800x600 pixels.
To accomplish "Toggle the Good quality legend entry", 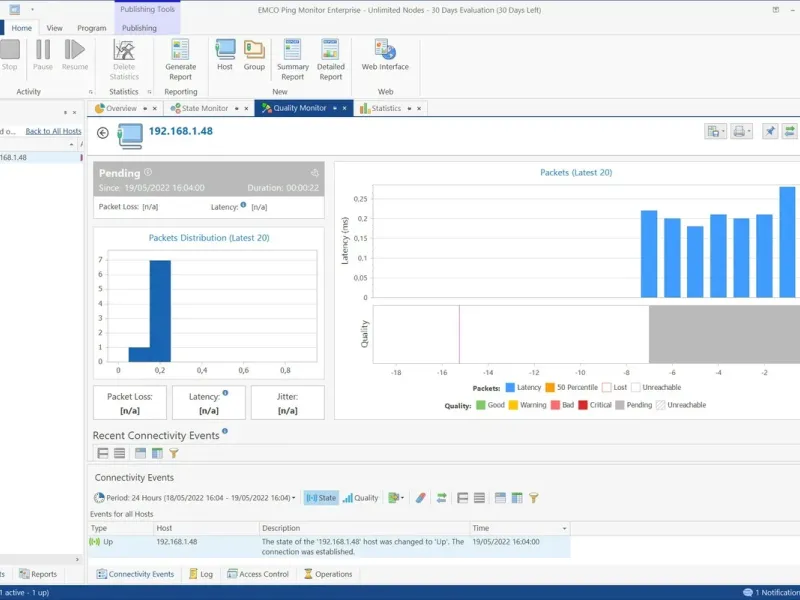I will tap(490, 405).
